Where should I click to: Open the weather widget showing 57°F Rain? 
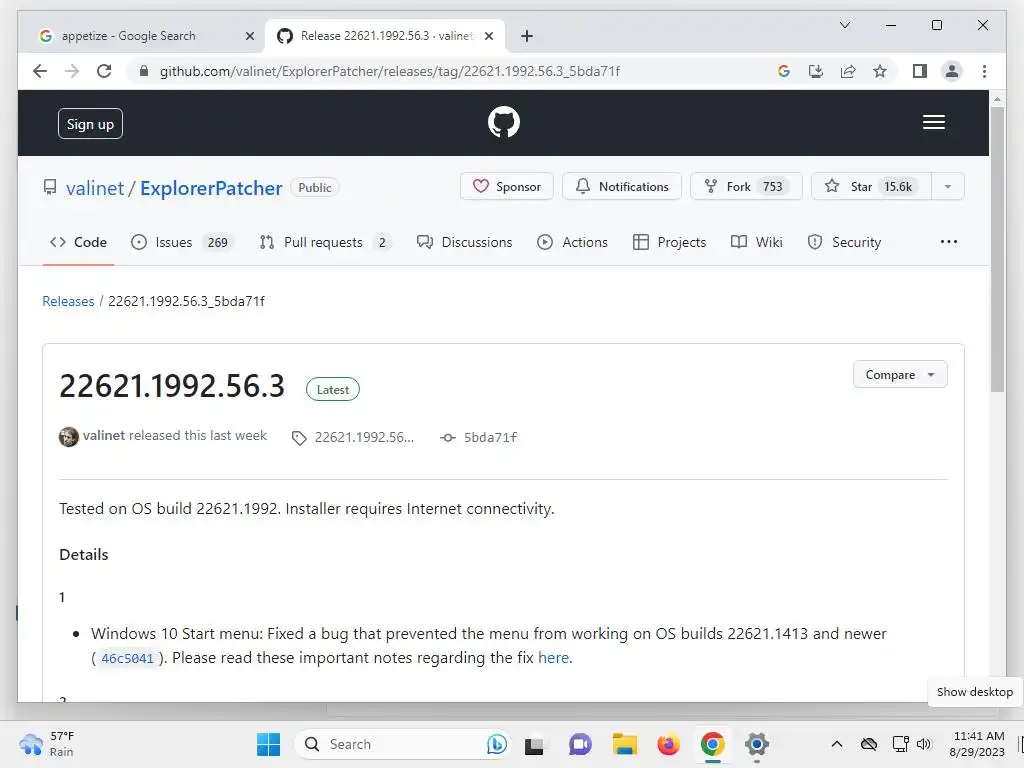click(x=47, y=744)
